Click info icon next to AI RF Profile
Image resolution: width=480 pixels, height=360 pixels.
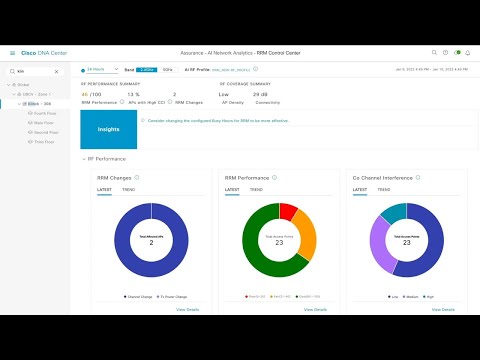point(255,69)
